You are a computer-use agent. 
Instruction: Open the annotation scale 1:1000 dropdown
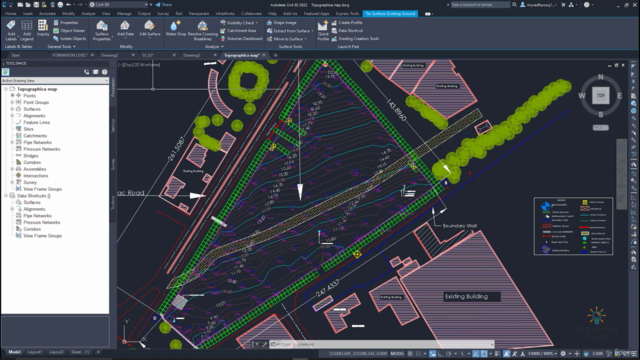[x=542, y=353]
